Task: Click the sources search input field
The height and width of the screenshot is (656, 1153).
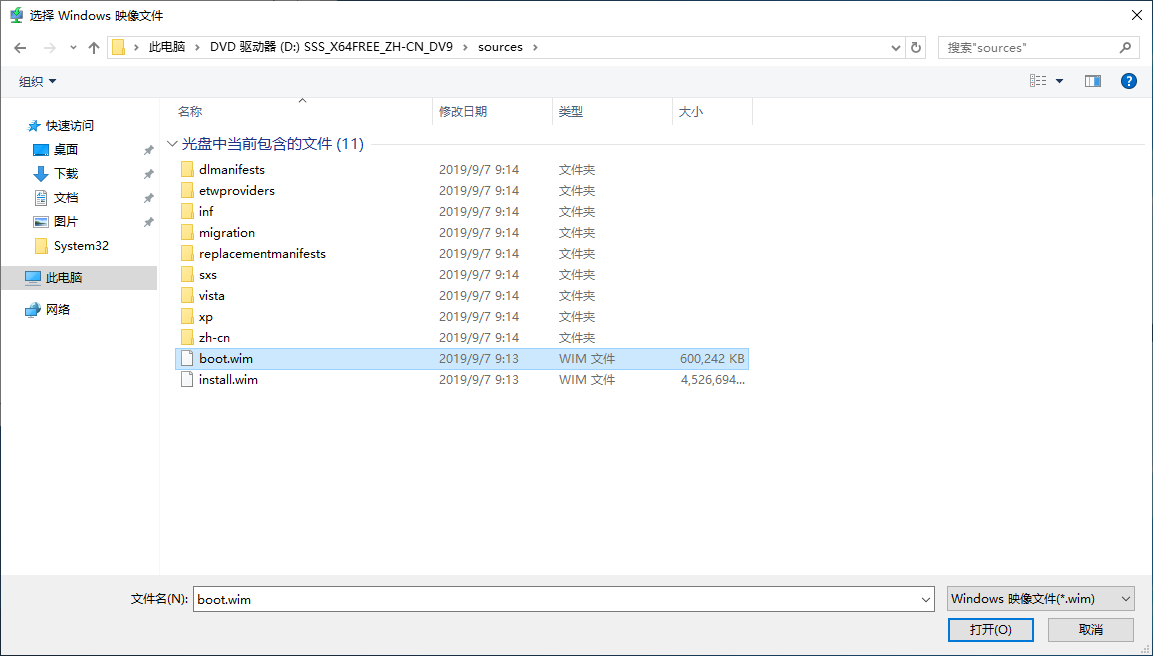Action: pos(1028,48)
